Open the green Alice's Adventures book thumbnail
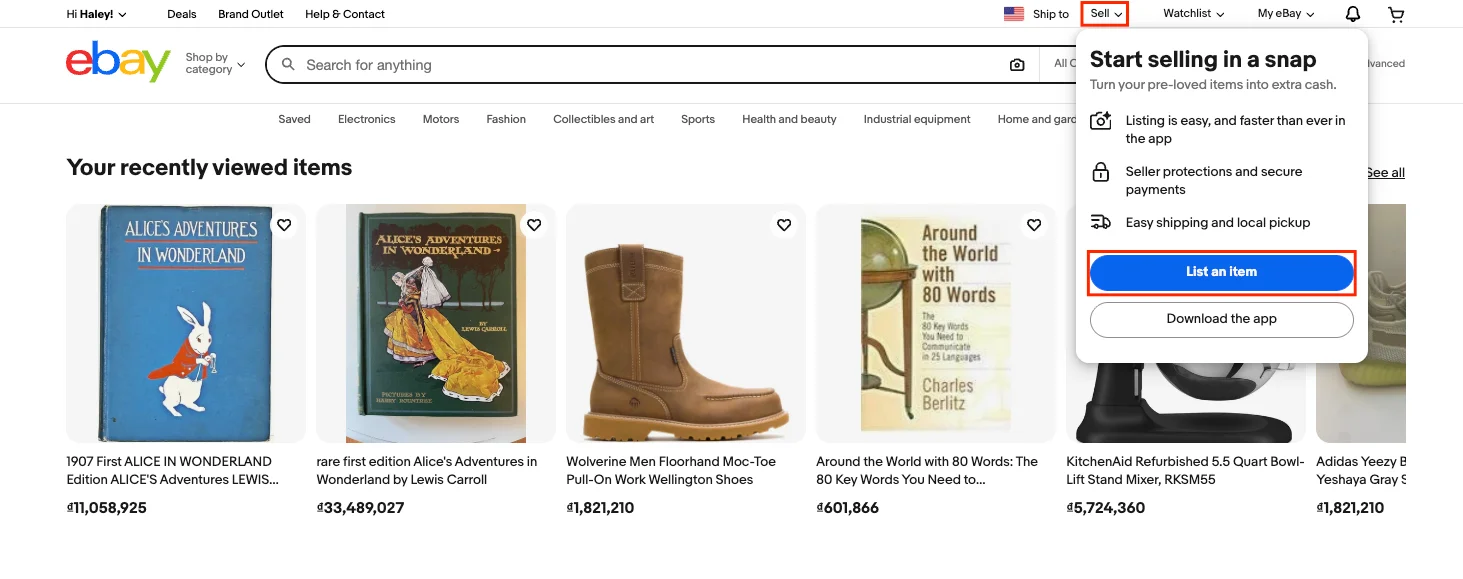 (436, 323)
